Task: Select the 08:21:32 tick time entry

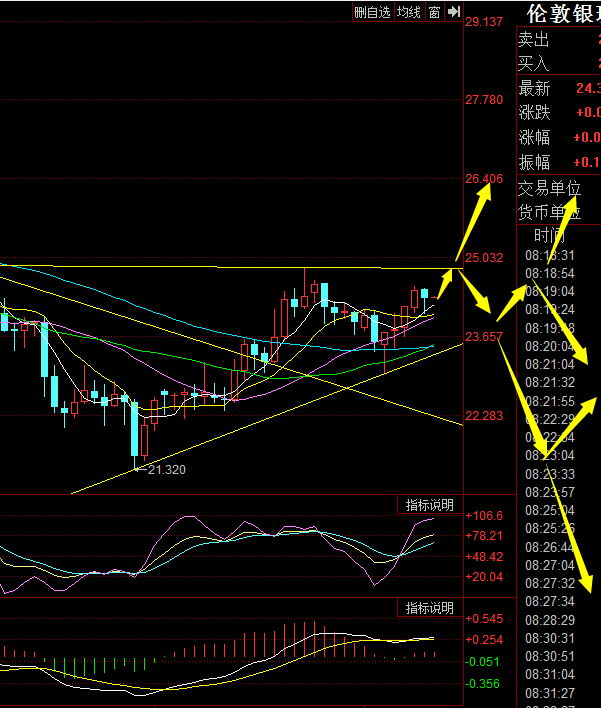Action: point(550,383)
